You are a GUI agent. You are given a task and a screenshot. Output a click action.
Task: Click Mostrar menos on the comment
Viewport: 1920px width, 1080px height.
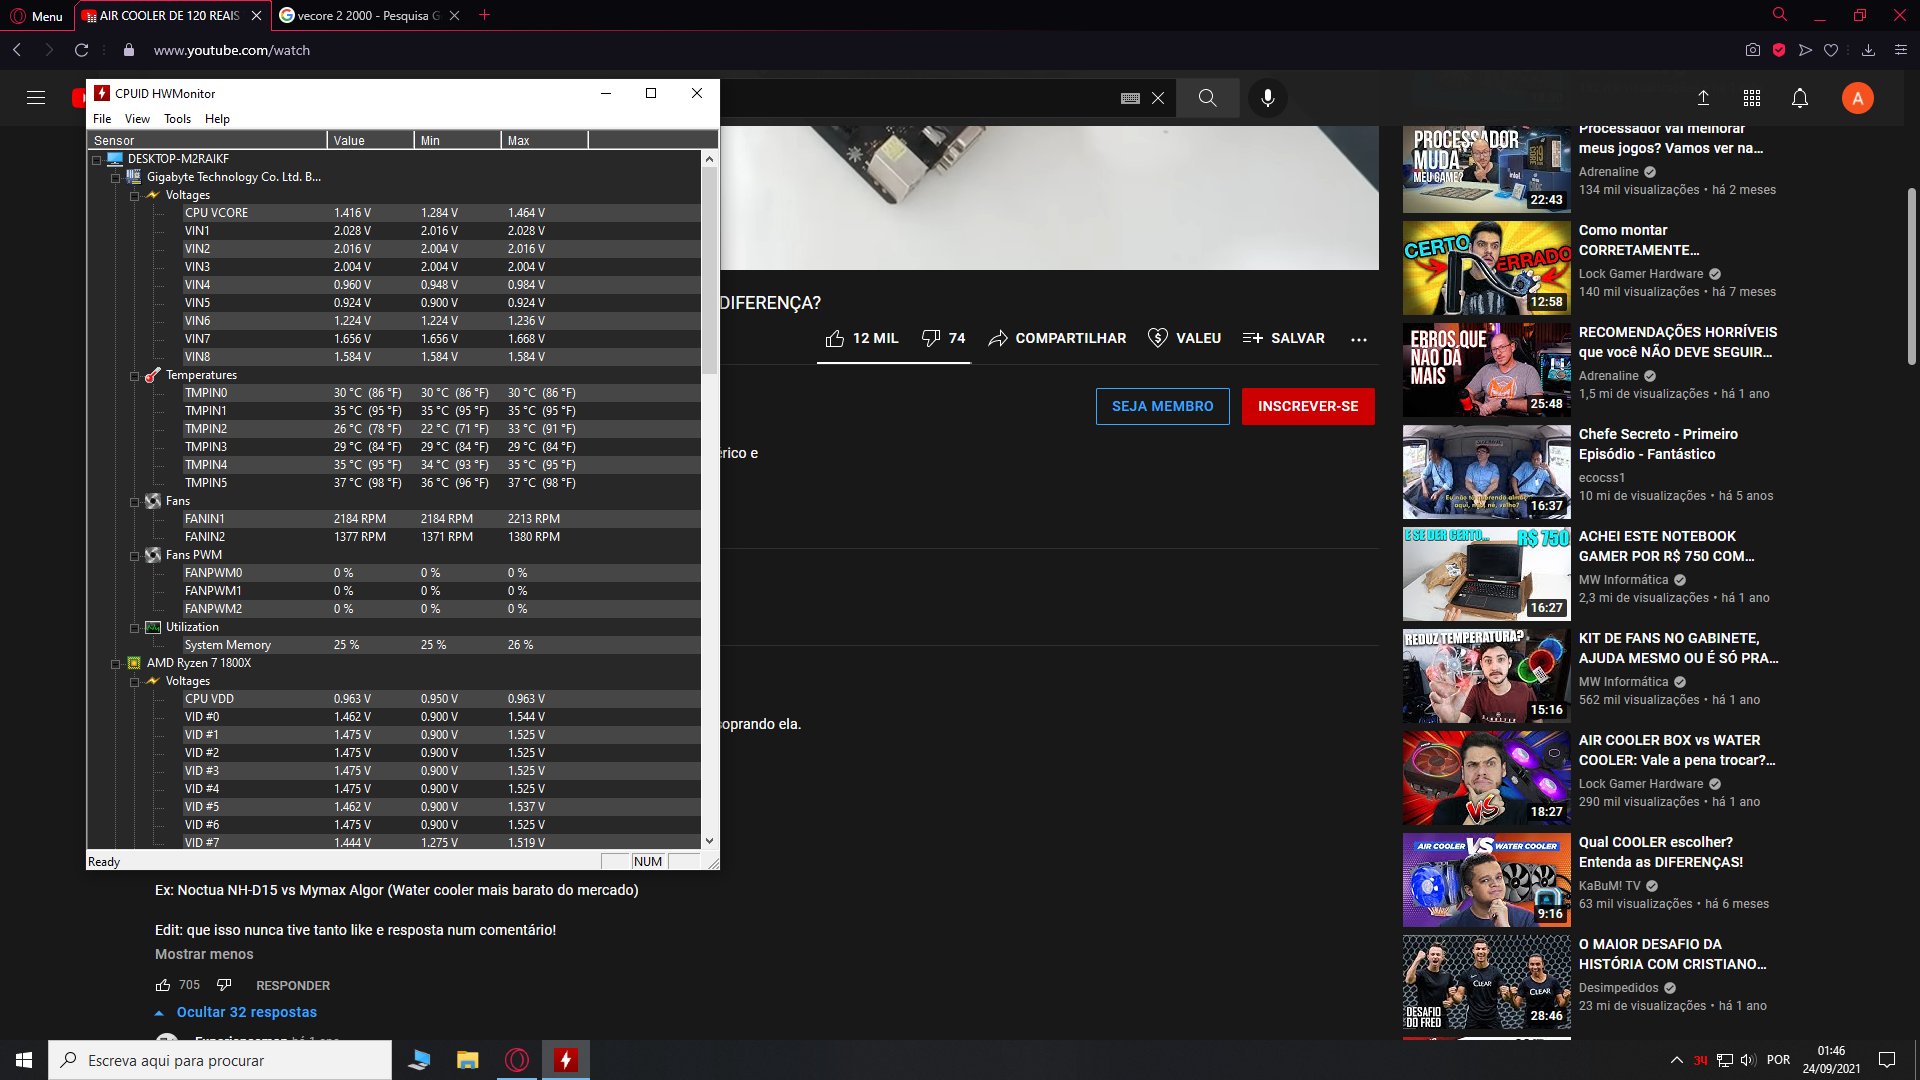pos(204,955)
